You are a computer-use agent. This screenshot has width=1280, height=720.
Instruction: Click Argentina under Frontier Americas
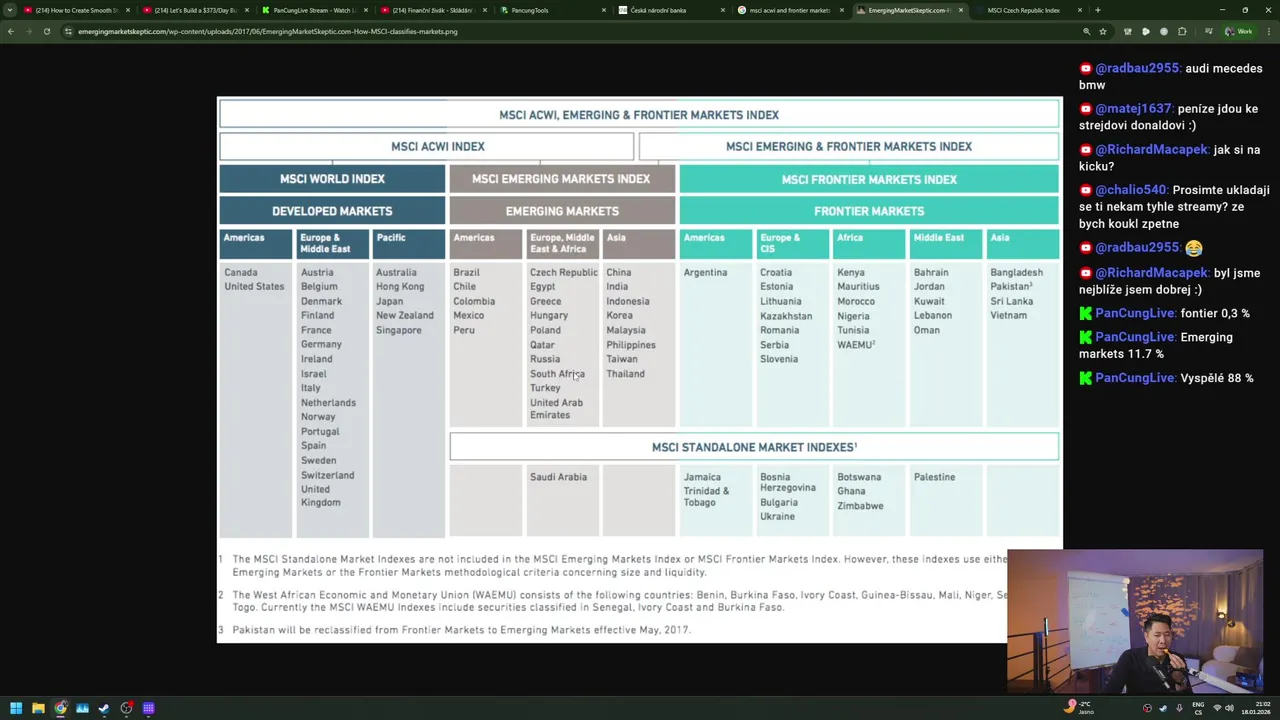(x=705, y=272)
